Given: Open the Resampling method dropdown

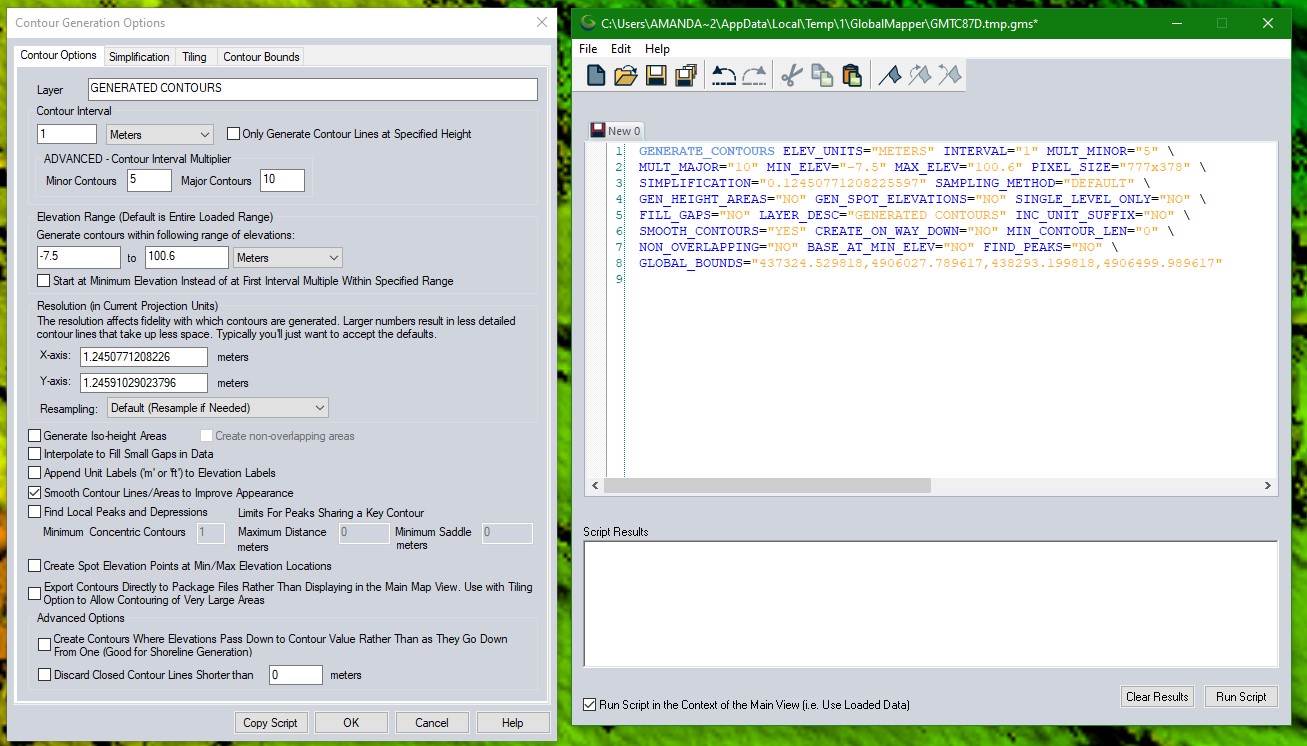Looking at the screenshot, I should 217,408.
